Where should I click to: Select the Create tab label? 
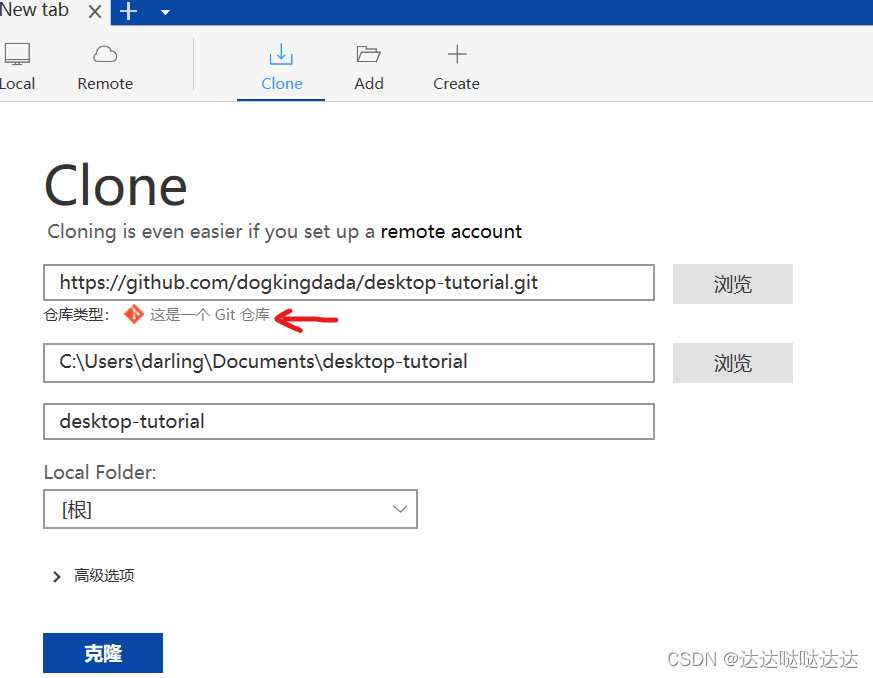tap(457, 83)
